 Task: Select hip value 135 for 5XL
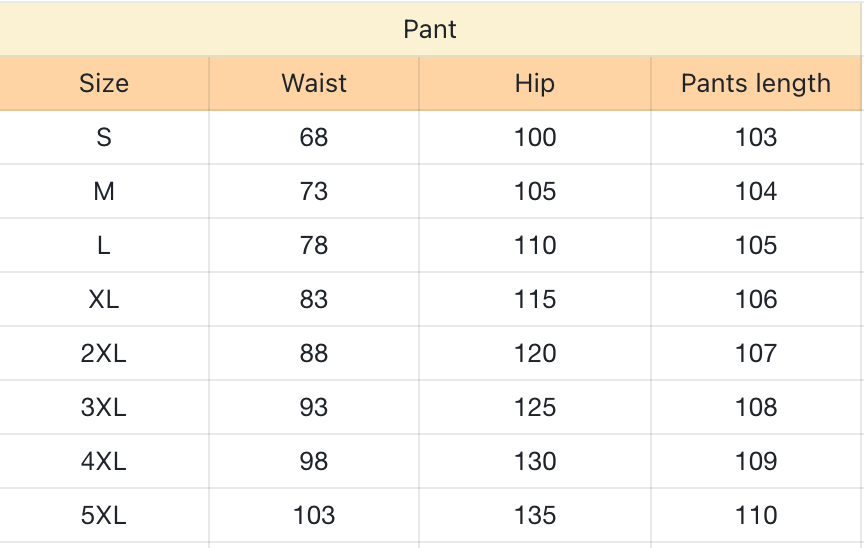click(x=535, y=515)
